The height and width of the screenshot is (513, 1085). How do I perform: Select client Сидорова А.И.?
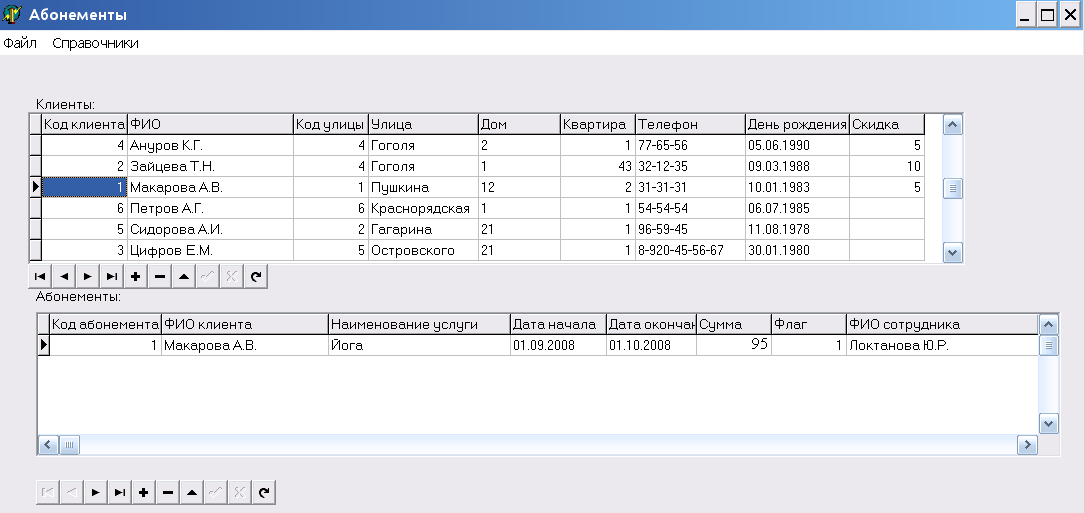click(x=210, y=229)
